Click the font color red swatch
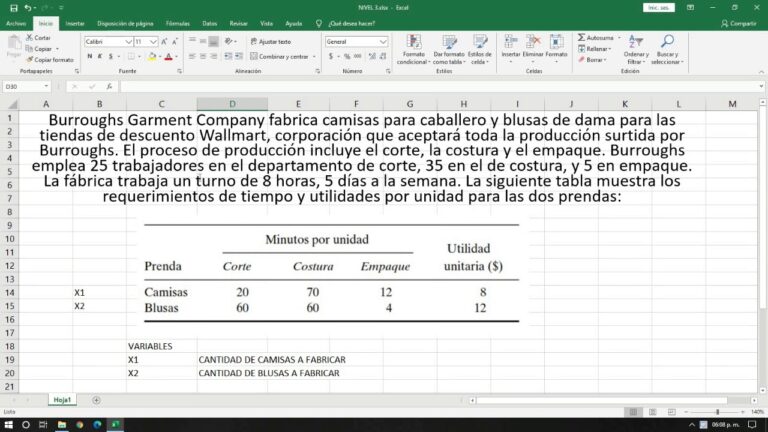This screenshot has height=432, width=768. (x=168, y=57)
